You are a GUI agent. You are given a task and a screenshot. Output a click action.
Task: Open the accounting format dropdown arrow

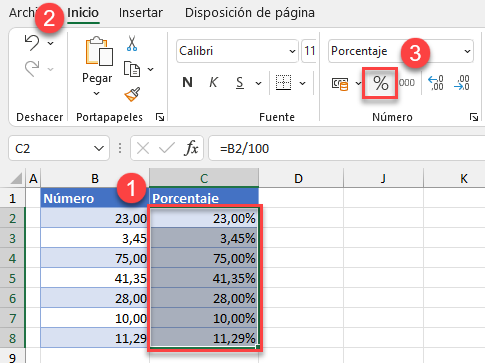click(x=358, y=83)
